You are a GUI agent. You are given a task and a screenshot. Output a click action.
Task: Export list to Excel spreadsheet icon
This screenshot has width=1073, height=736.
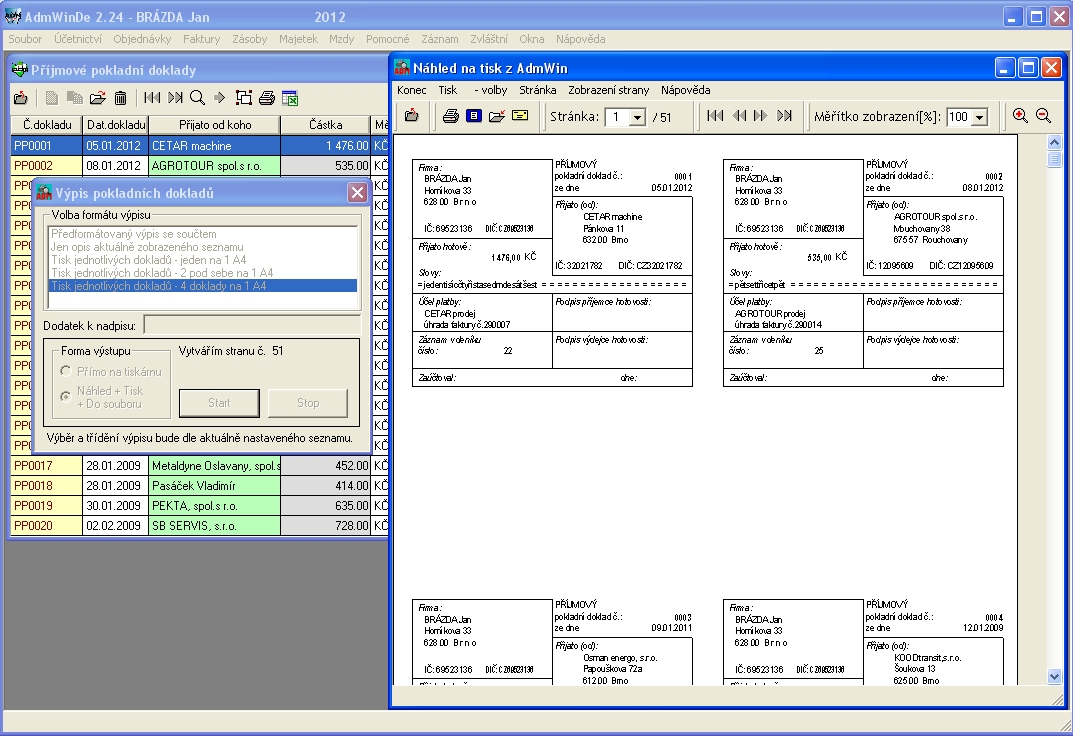[x=289, y=98]
